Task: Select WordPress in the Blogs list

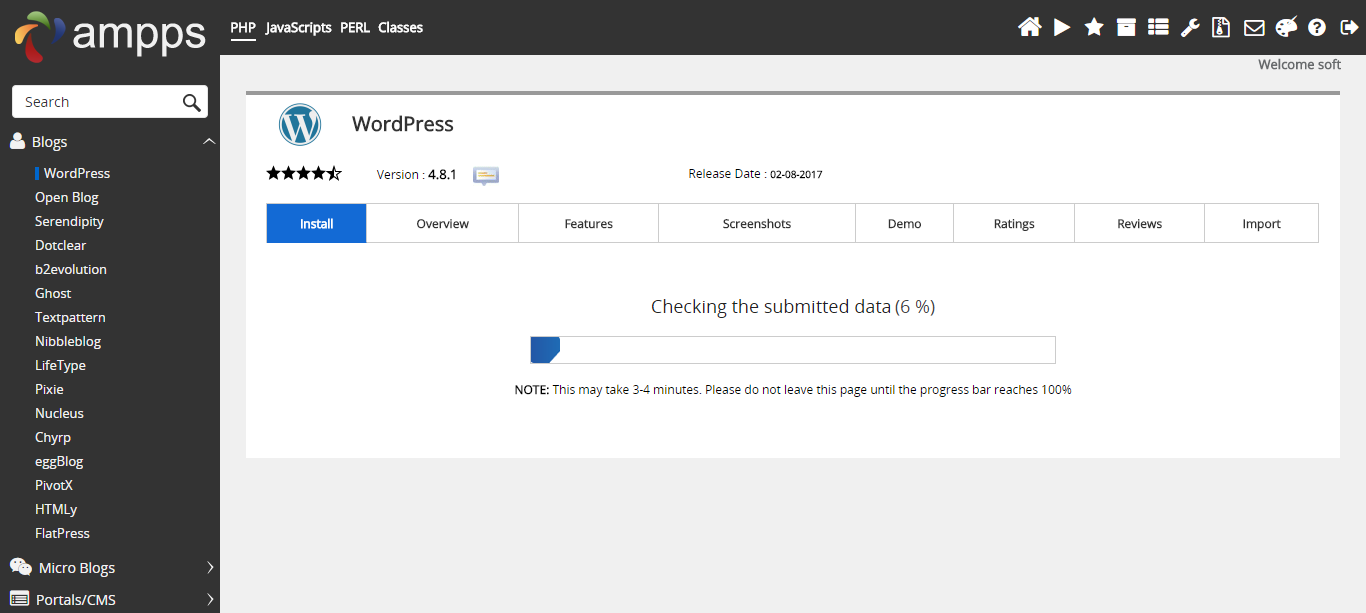Action: (77, 173)
